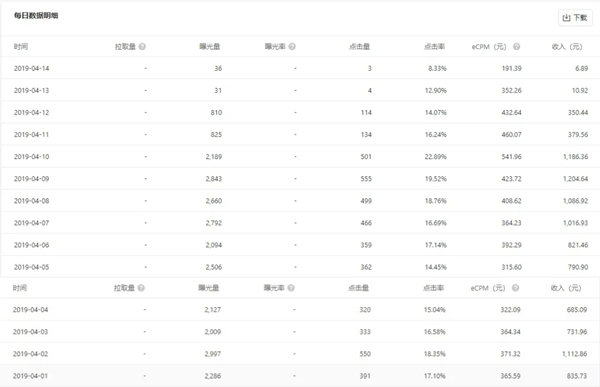Select the date cell 2019-04-04
600x387 pixels.
pyautogui.click(x=30, y=310)
